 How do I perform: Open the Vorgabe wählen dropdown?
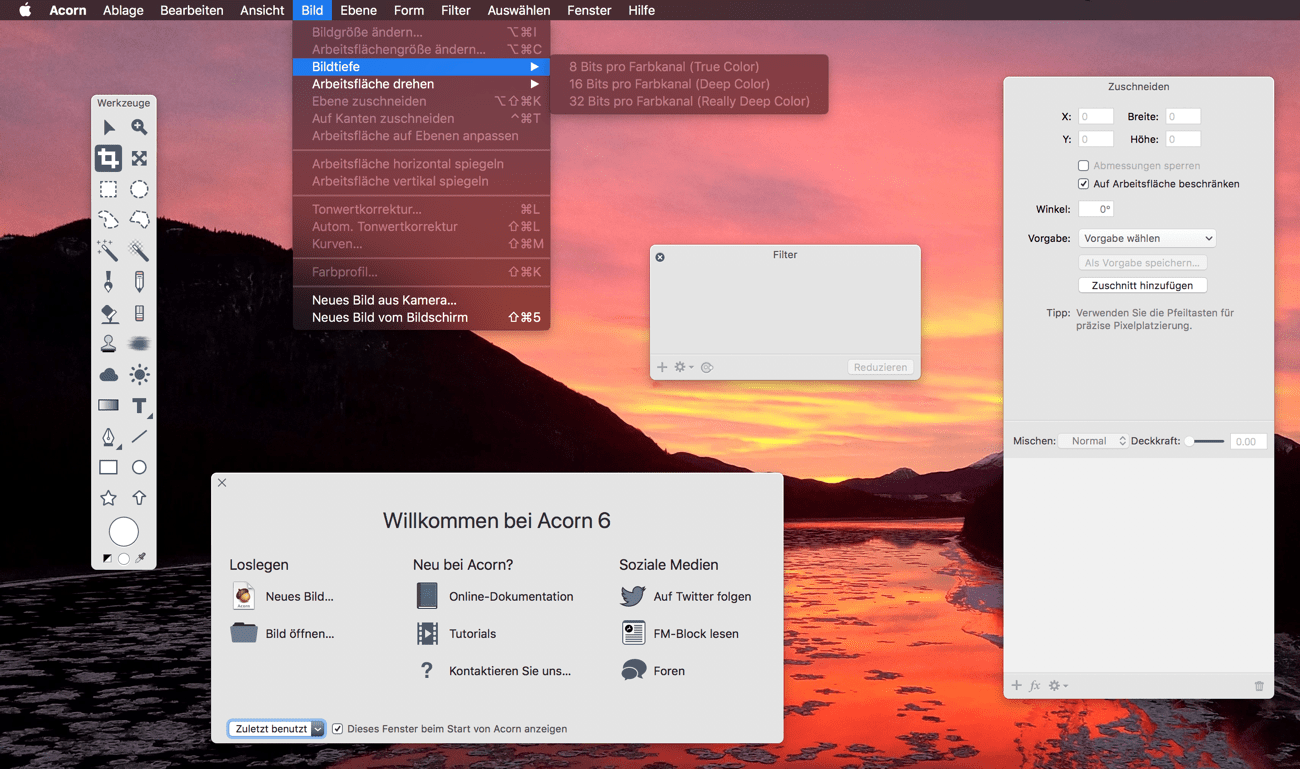1147,238
